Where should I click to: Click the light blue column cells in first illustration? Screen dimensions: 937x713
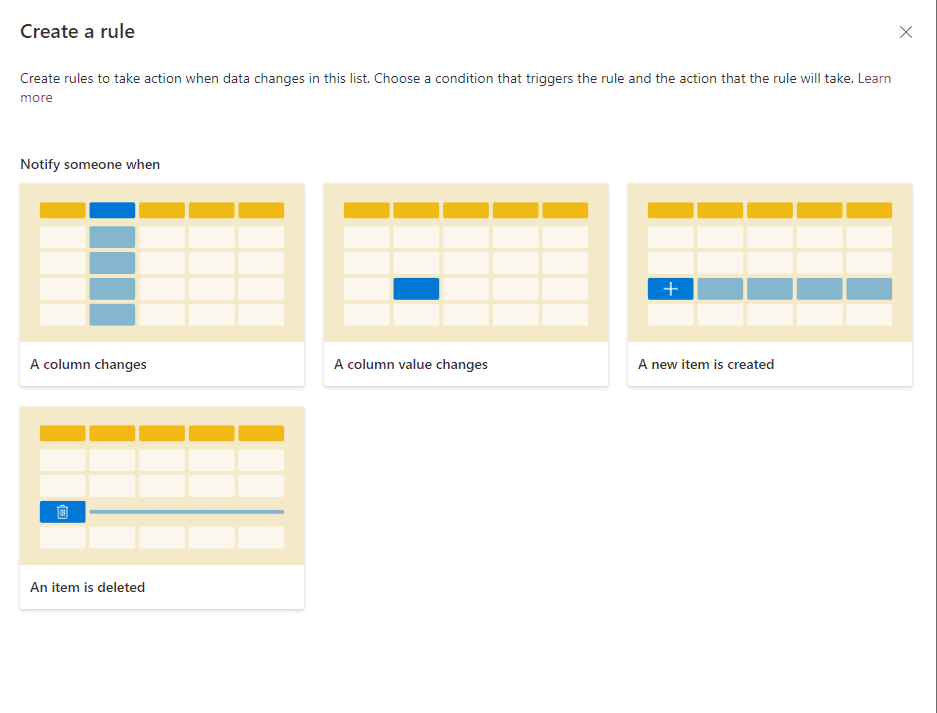coord(112,276)
